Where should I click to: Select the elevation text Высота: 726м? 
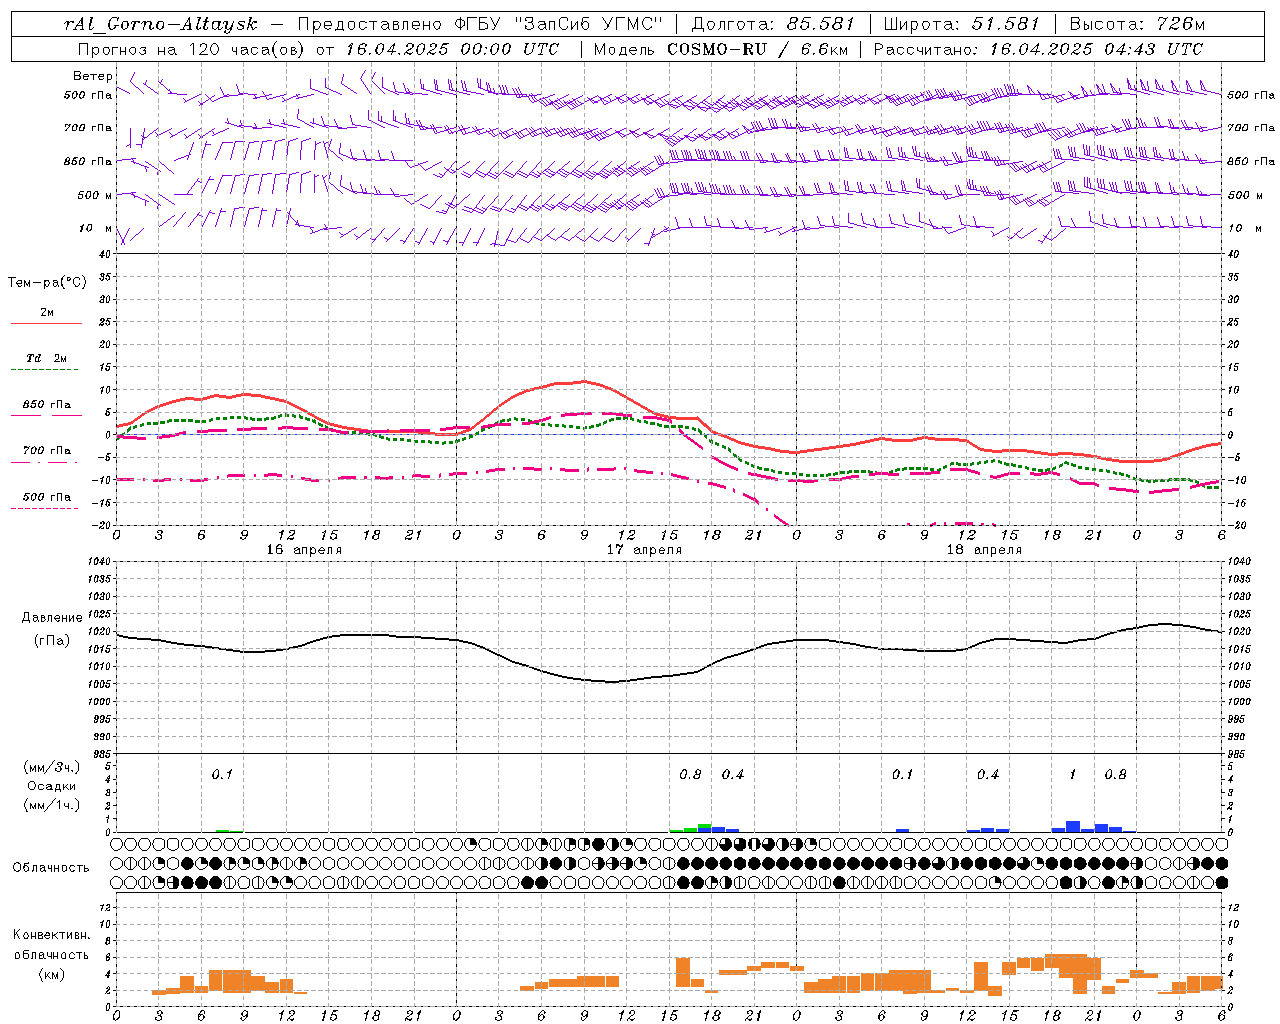[1137, 24]
